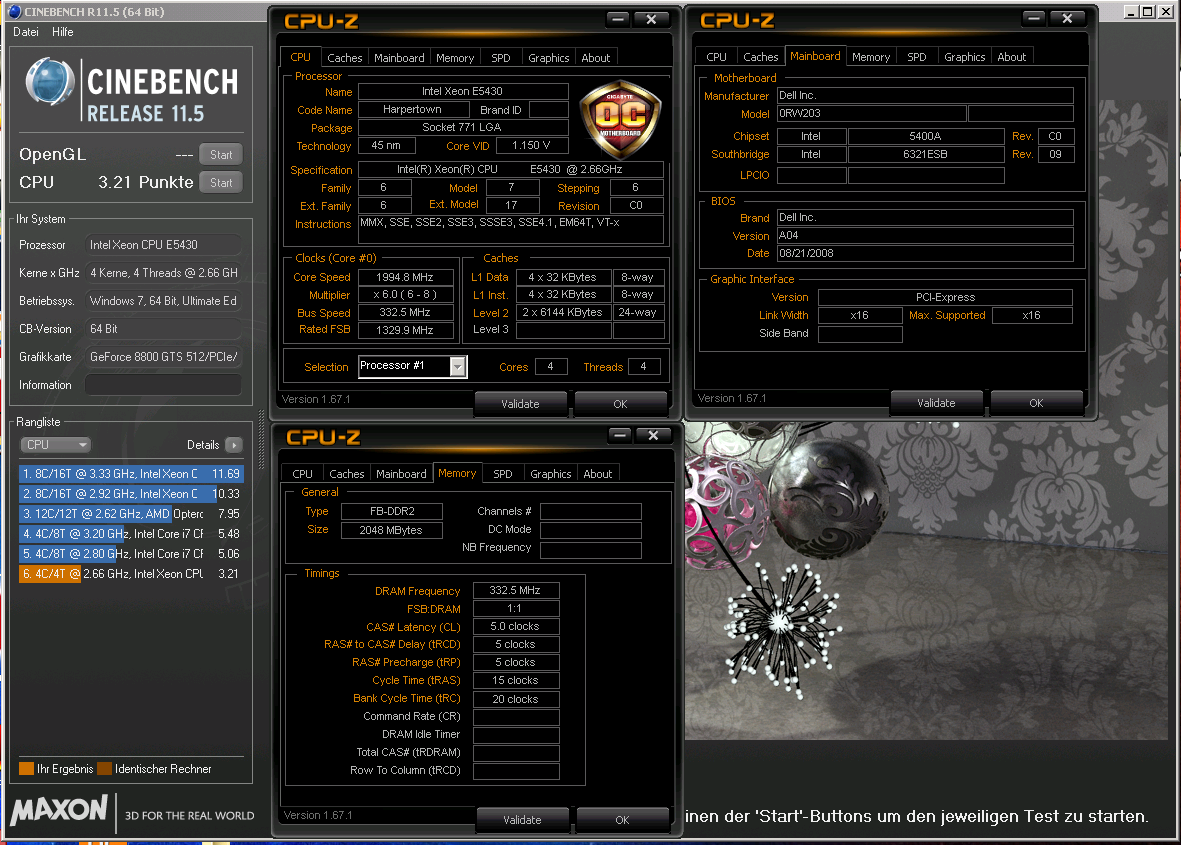
Task: Open the Processor #1 selection dropdown
Action: (x=413, y=367)
